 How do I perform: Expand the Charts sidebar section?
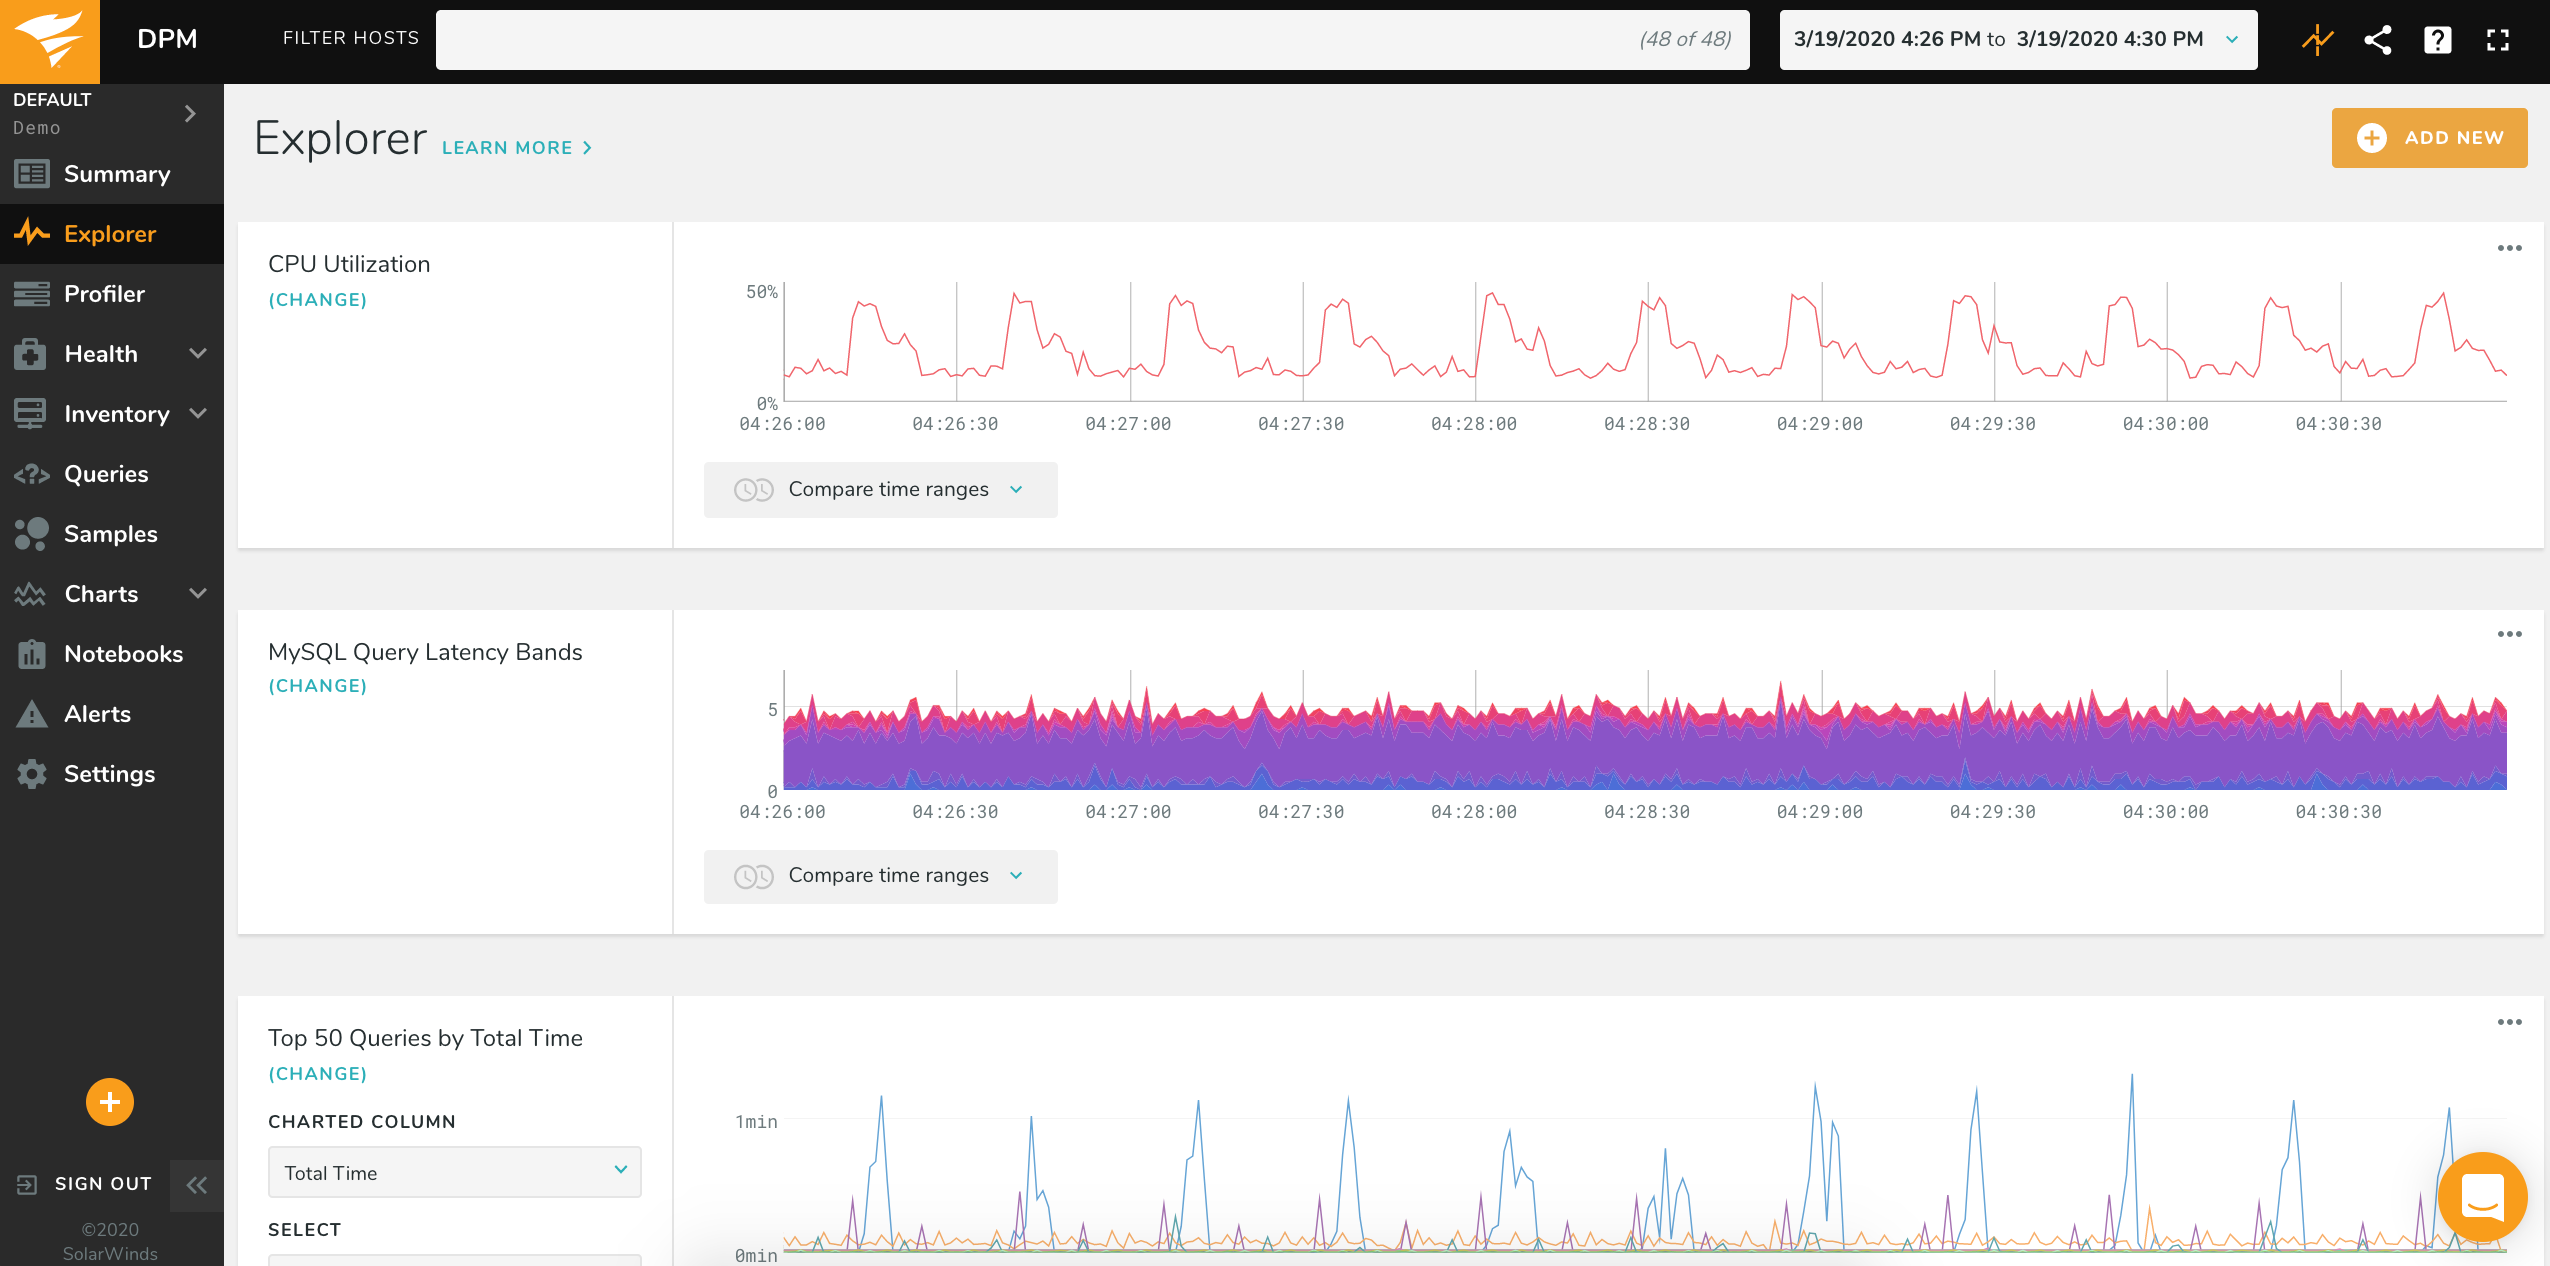pos(198,593)
